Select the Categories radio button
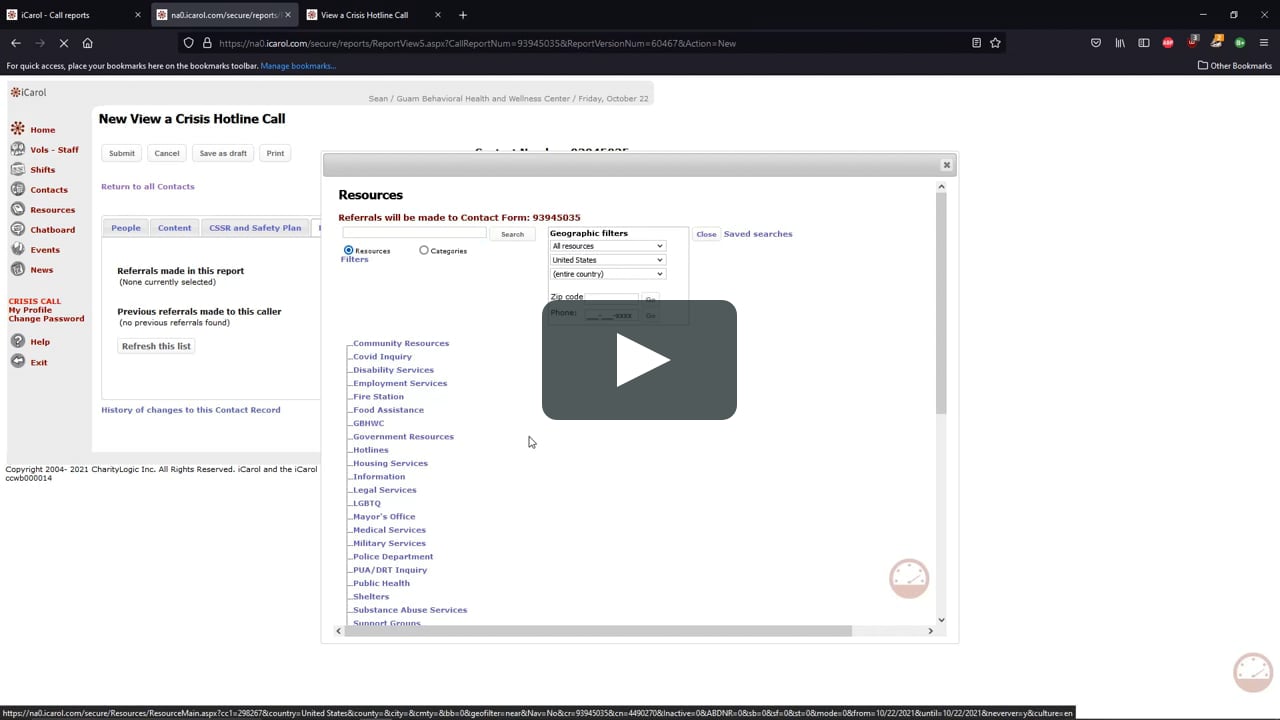The height and width of the screenshot is (720, 1280). click(x=424, y=251)
